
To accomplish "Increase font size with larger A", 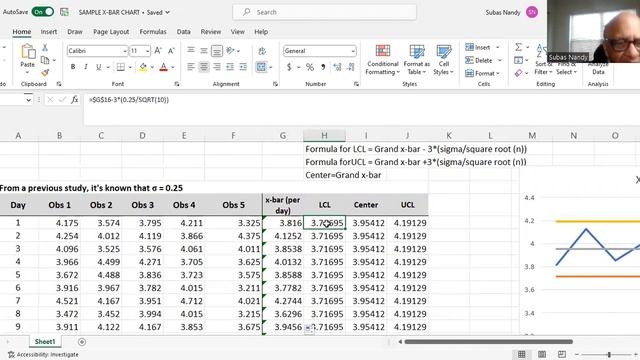I will (158, 51).
